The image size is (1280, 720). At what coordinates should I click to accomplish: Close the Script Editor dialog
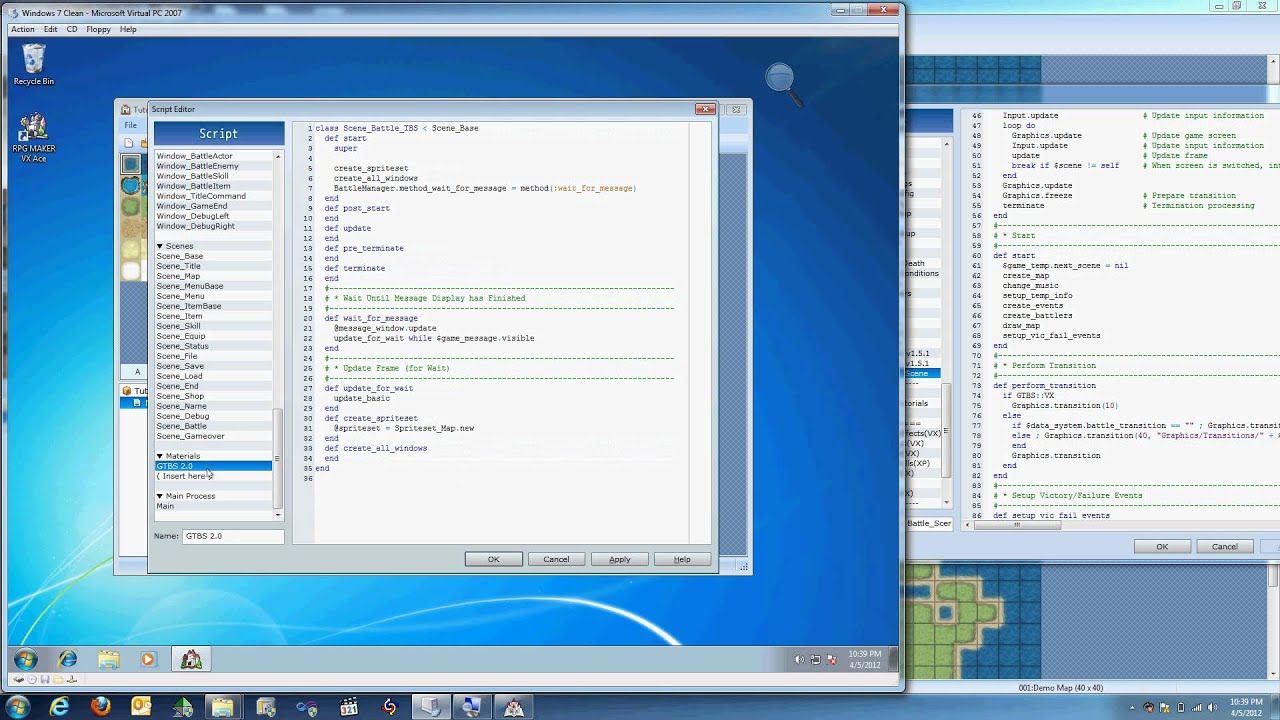(x=705, y=109)
